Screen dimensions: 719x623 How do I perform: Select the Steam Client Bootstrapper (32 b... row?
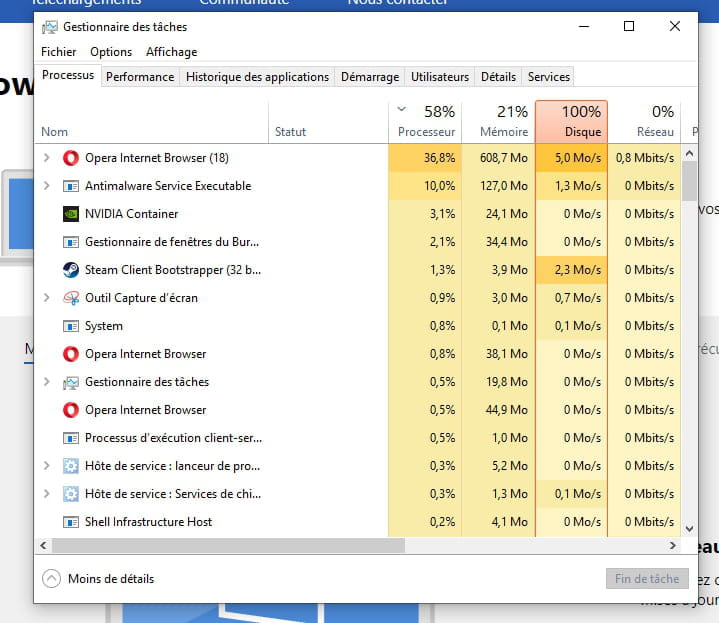click(358, 270)
